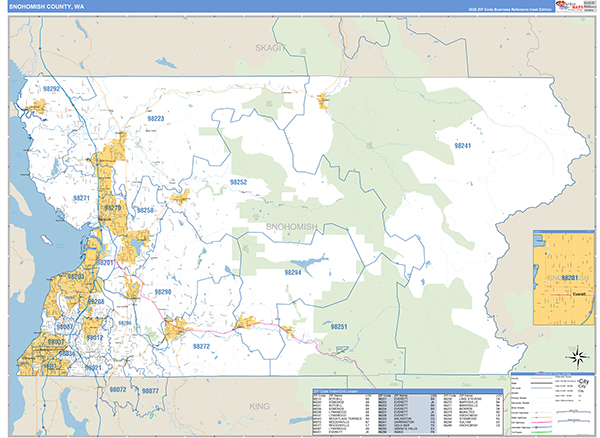600x438 pixels.
Task: Click the large 'City' sample in the legend
Action: (584, 382)
